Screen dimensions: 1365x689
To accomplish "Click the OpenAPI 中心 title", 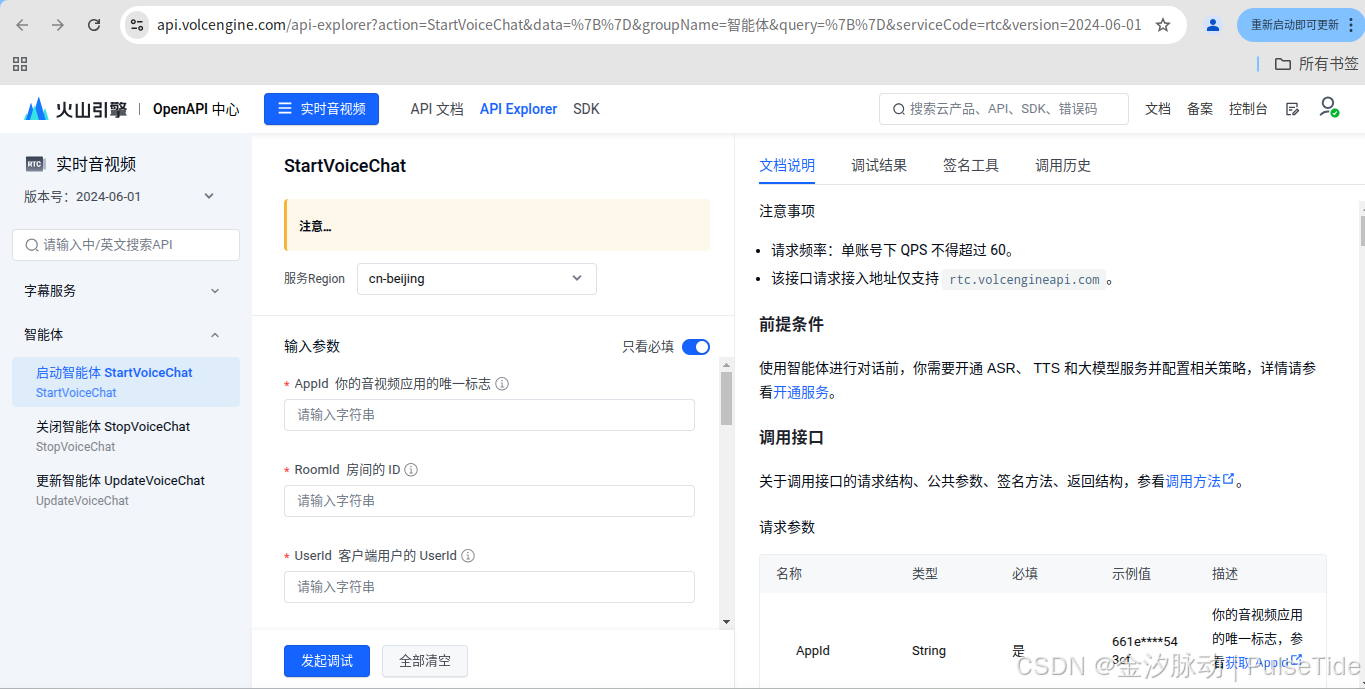I will click(x=196, y=109).
